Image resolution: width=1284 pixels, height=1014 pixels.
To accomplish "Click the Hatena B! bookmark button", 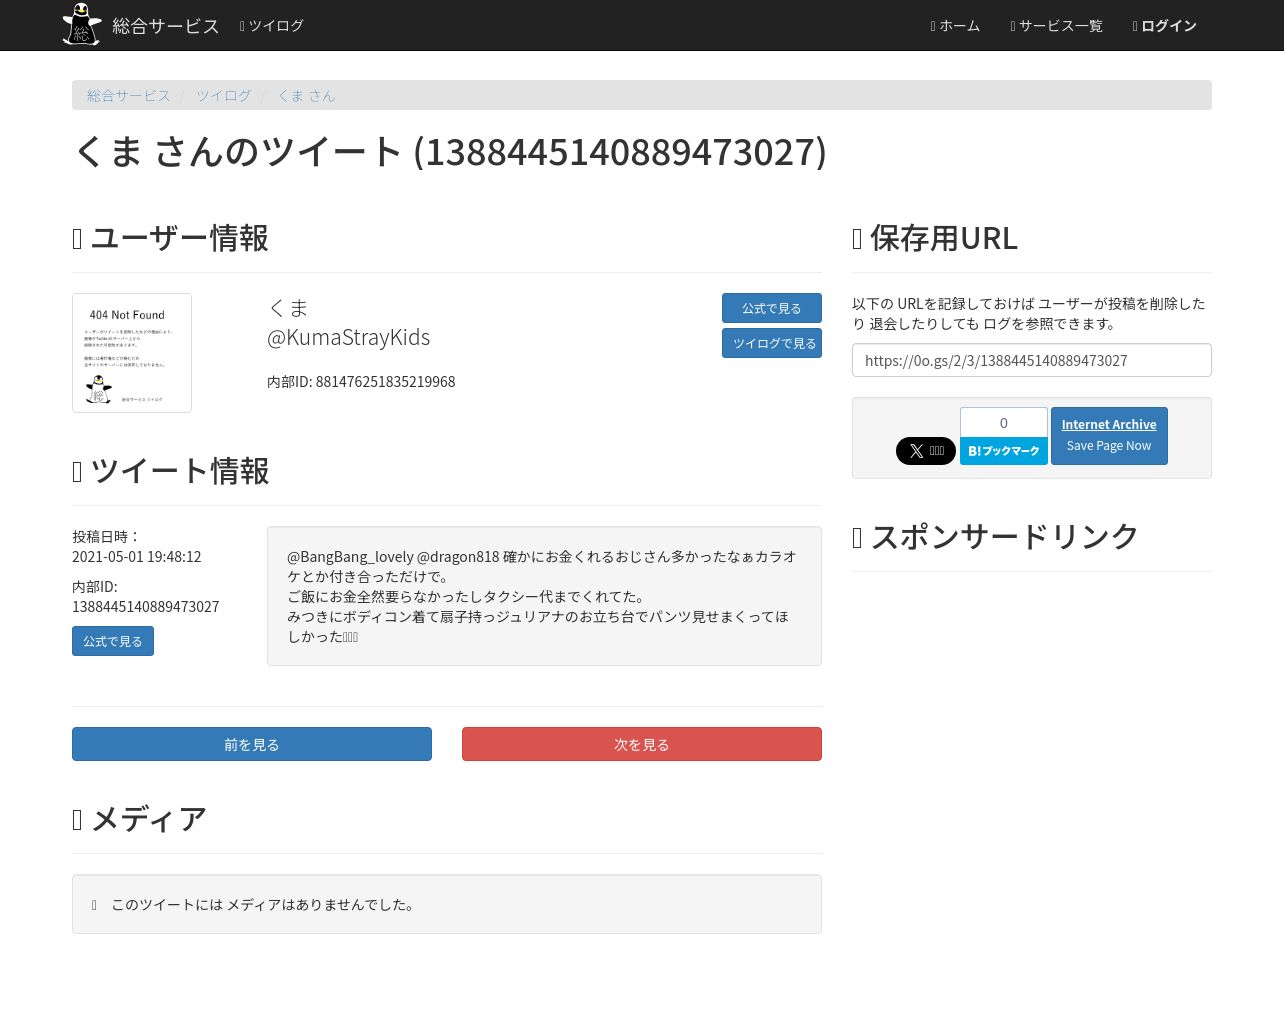I will point(1003,451).
